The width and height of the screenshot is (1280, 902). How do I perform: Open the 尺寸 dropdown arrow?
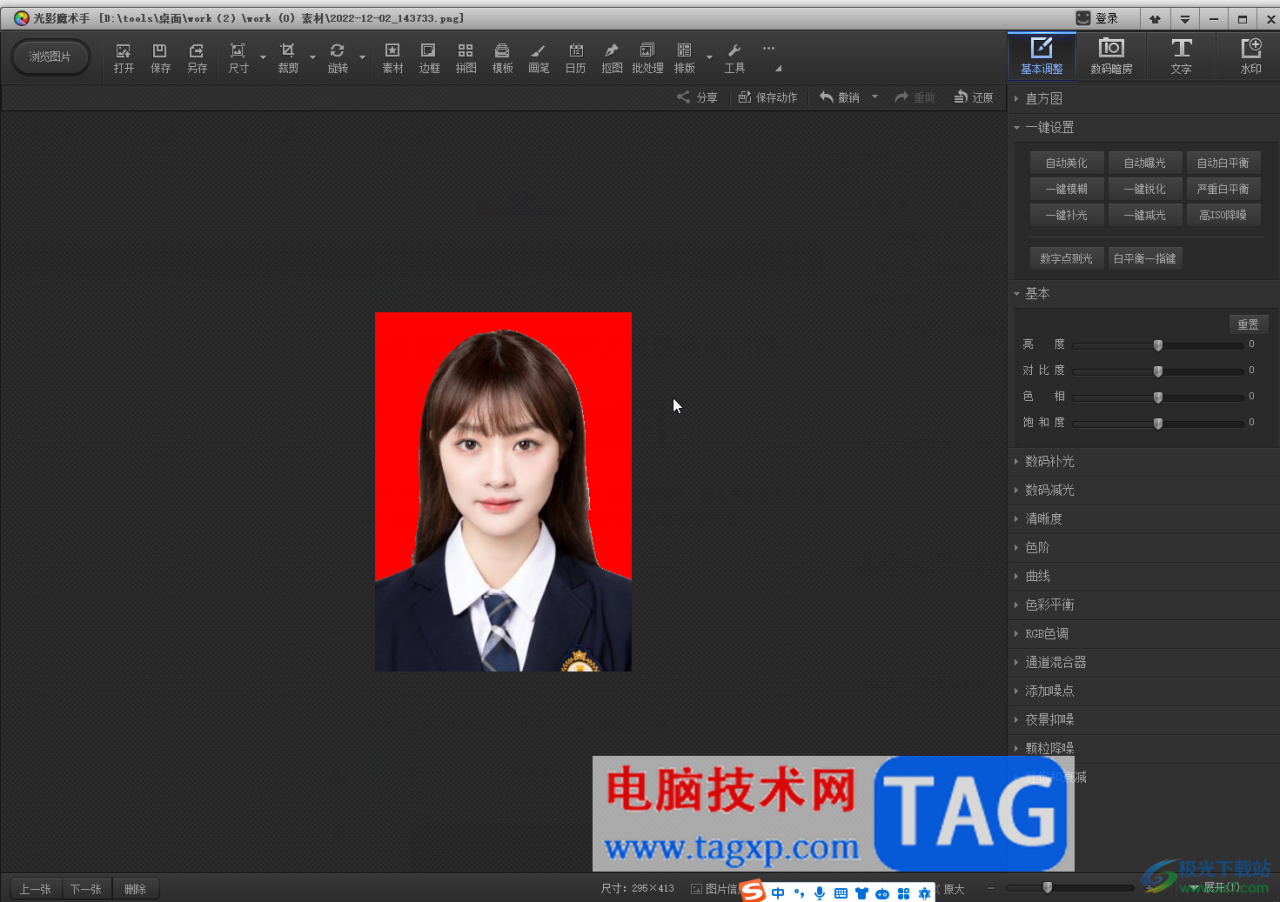263,58
